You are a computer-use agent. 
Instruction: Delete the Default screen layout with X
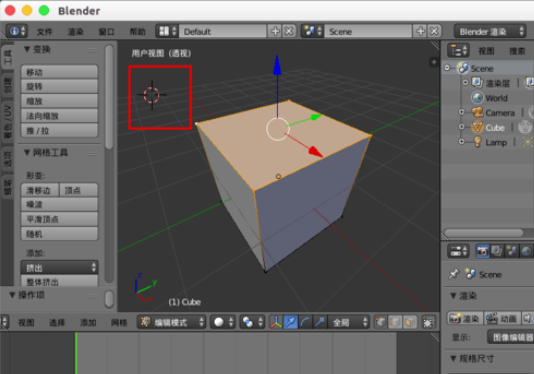pos(289,31)
